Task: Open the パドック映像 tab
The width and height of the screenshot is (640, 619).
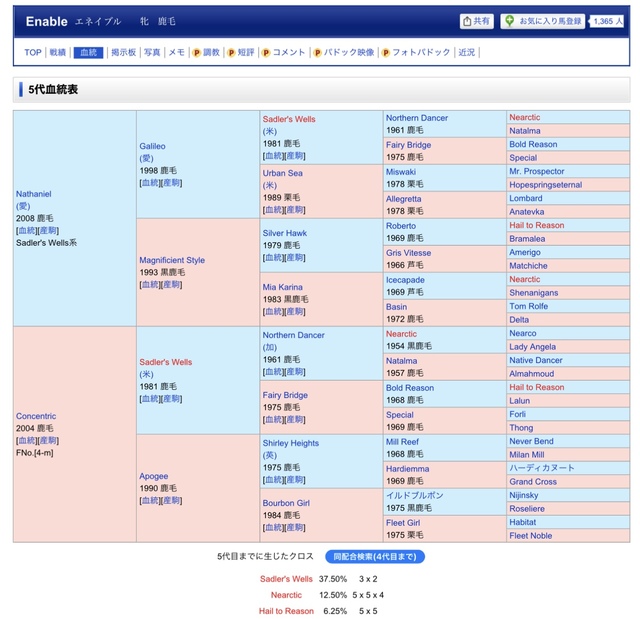Action: point(349,52)
